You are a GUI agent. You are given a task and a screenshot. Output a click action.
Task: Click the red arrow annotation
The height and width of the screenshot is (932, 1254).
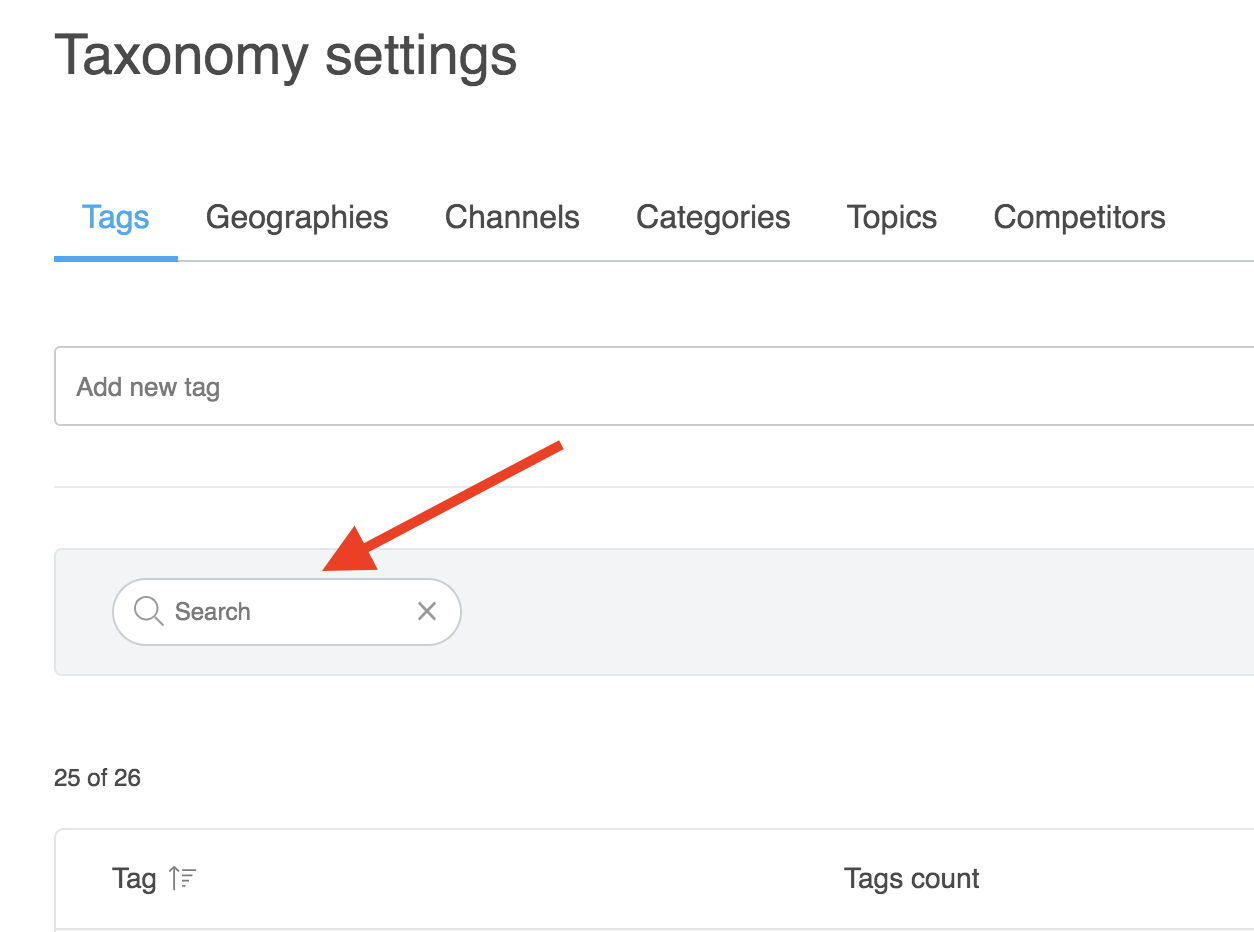pos(450,506)
